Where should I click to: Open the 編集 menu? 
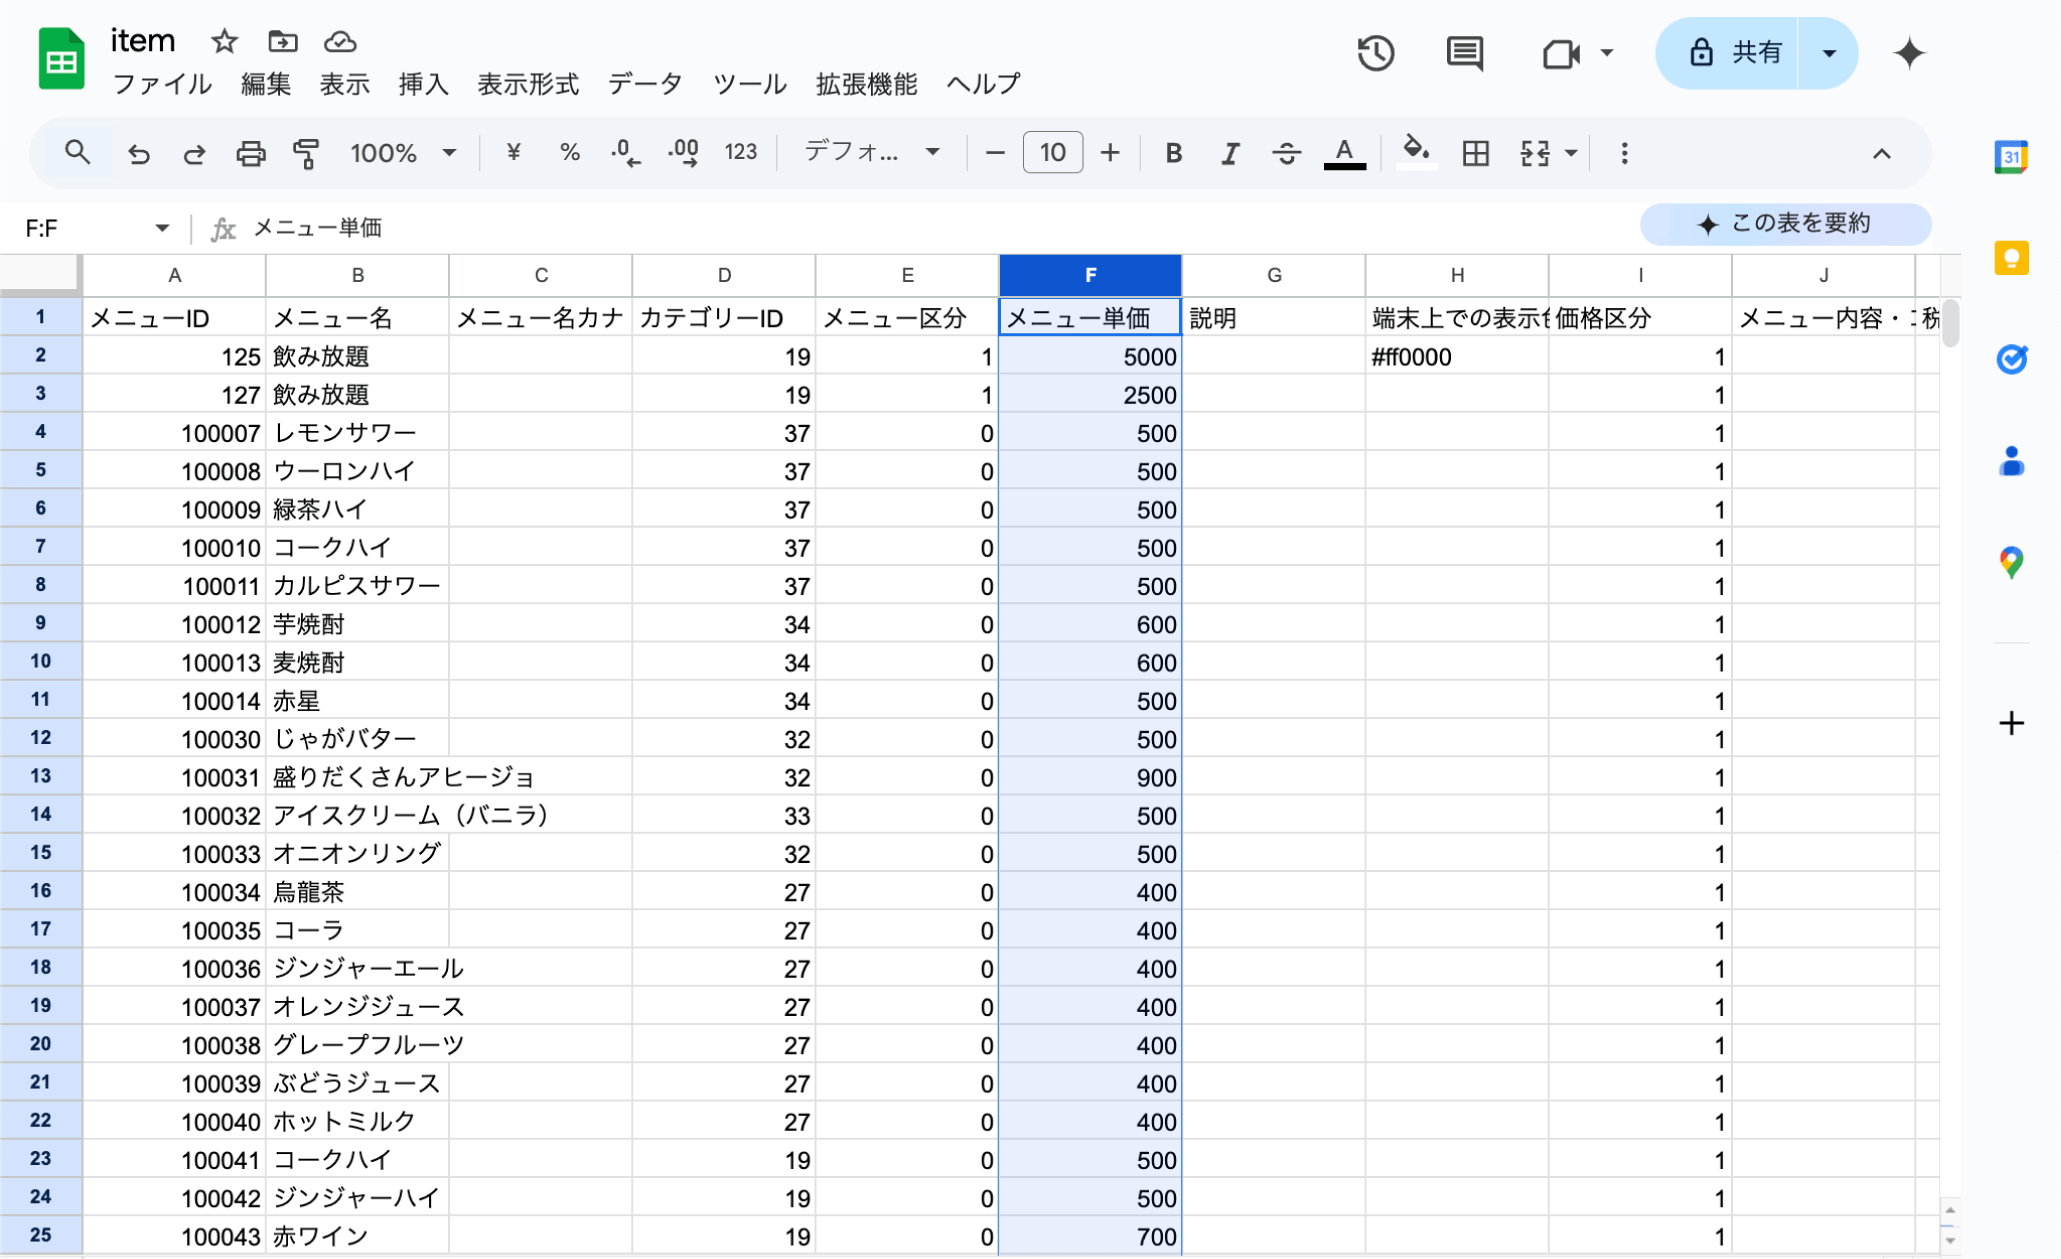point(265,84)
